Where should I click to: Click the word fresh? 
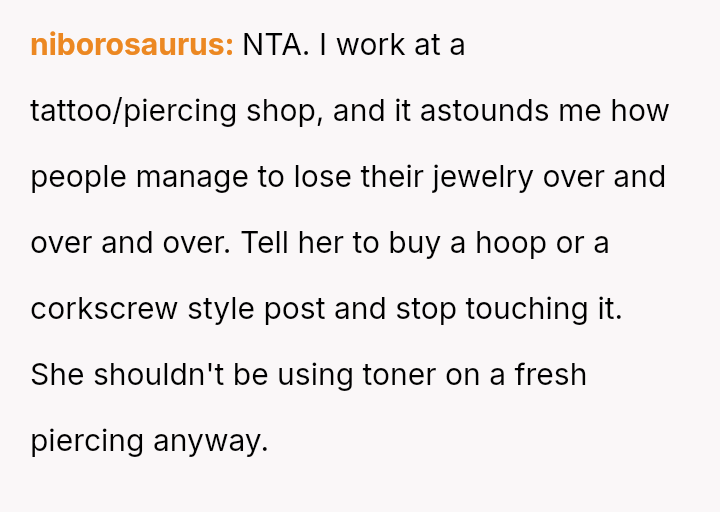tap(551, 375)
